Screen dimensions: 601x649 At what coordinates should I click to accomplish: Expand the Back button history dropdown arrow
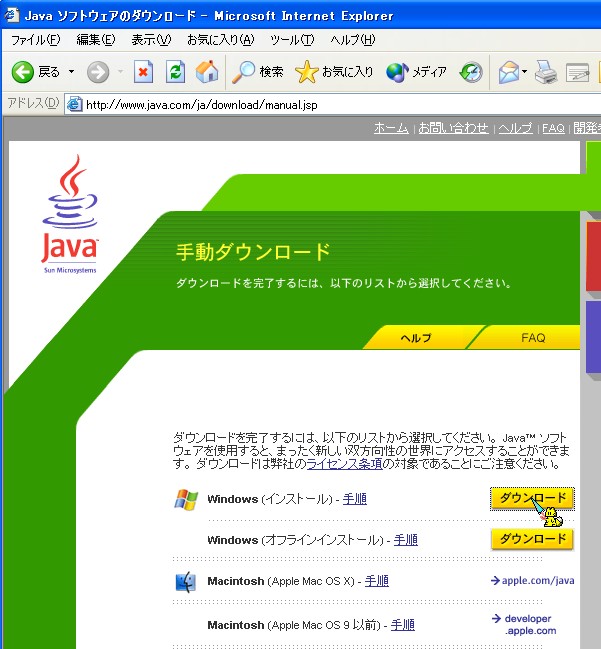point(71,72)
